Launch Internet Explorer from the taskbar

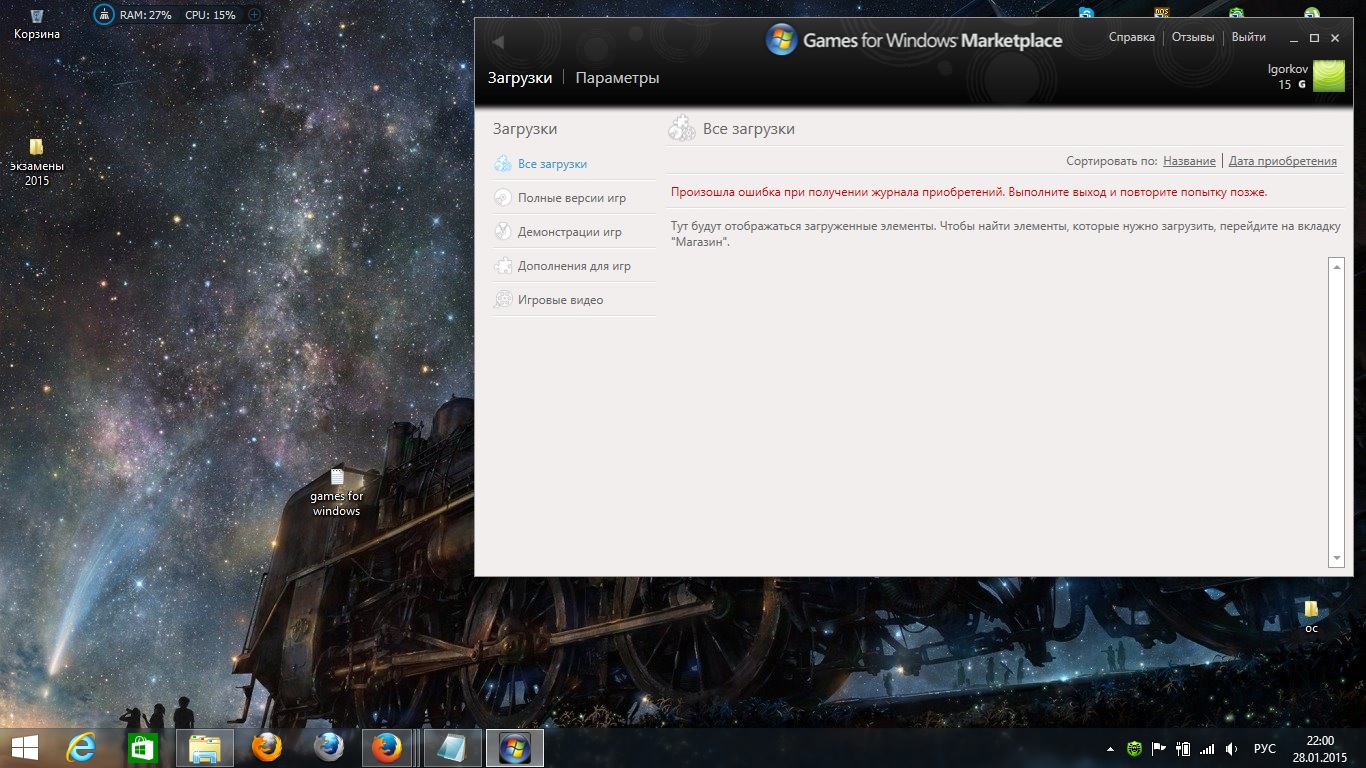click(x=81, y=748)
